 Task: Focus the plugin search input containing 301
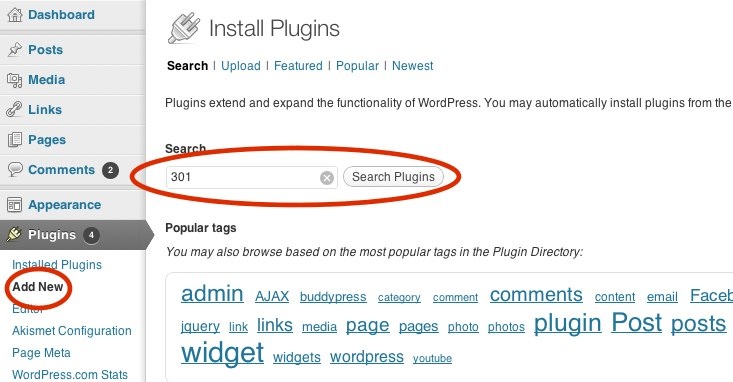[252, 177]
